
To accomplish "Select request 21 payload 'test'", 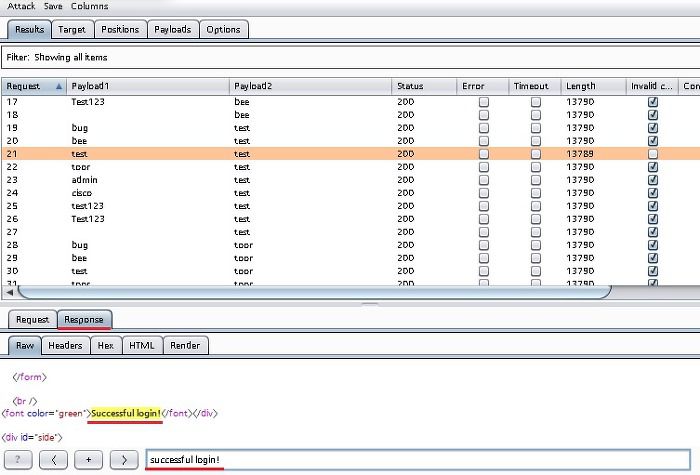I will pyautogui.click(x=79, y=154).
